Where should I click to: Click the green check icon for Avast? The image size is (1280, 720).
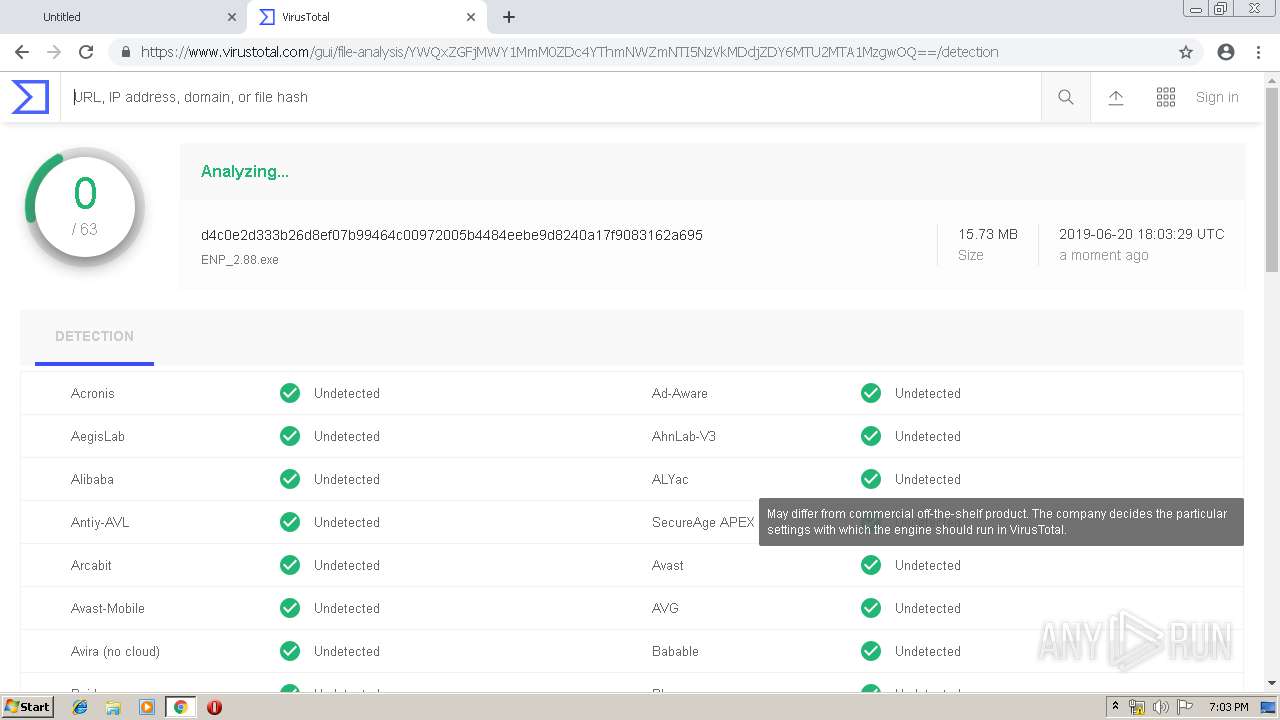click(x=871, y=565)
